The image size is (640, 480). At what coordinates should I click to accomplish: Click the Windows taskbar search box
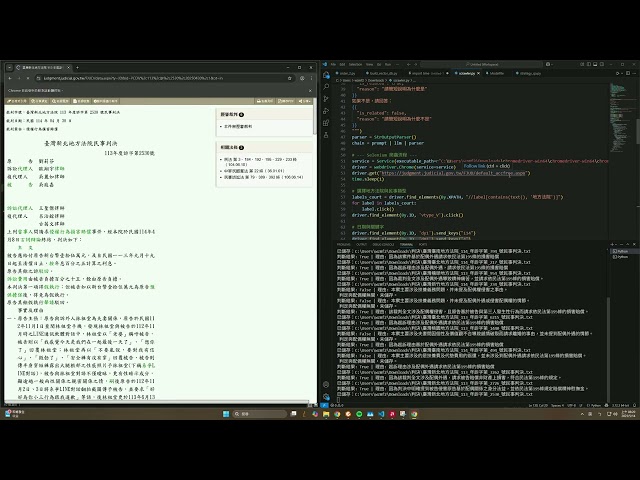coord(260,414)
